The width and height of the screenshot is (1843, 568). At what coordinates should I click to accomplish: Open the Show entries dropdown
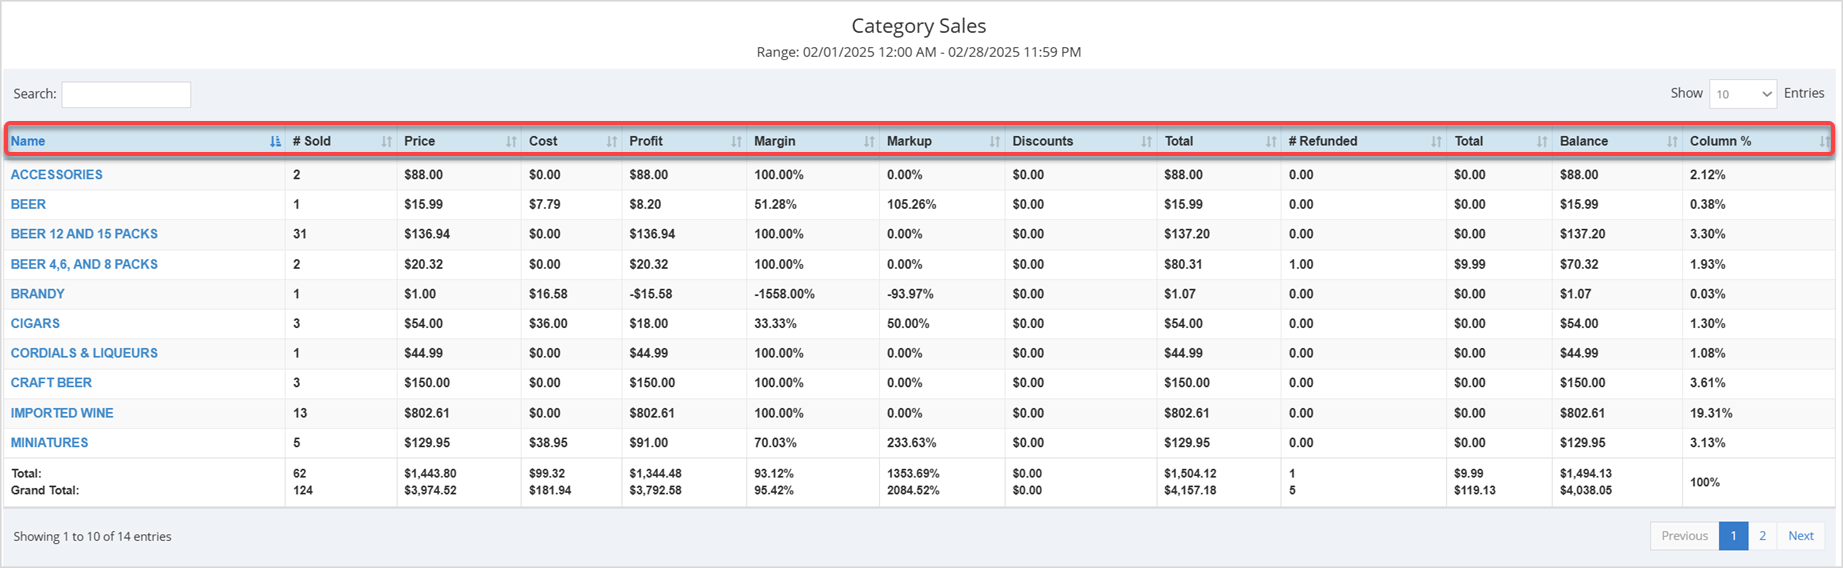click(1743, 94)
